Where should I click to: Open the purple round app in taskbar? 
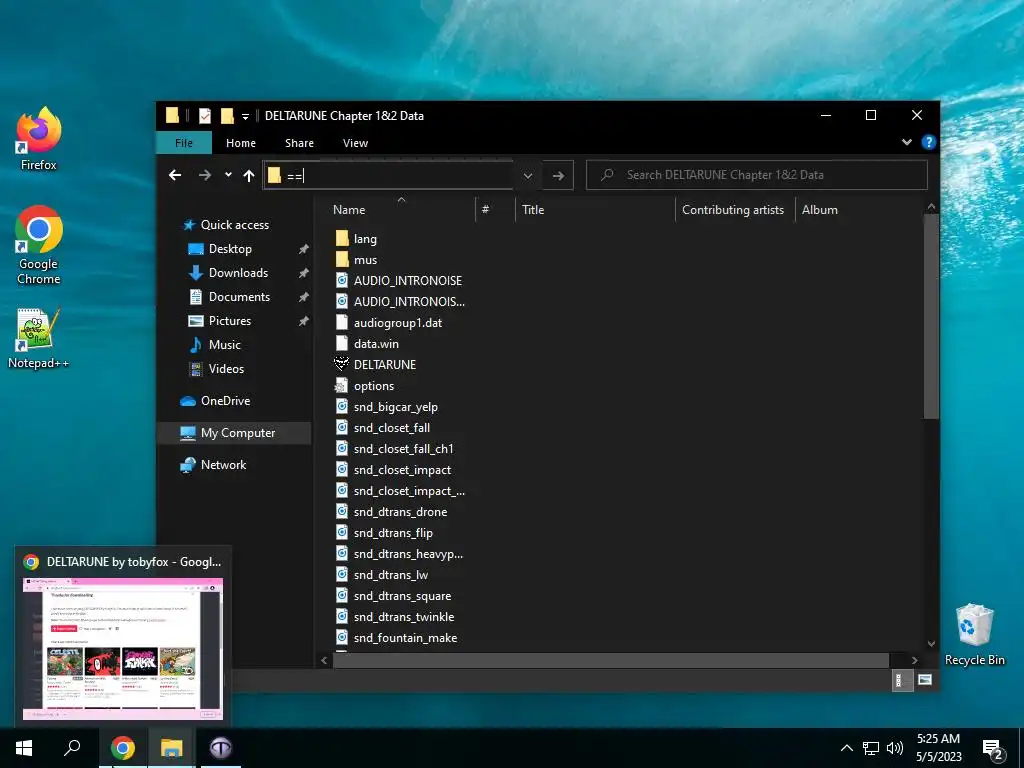221,748
